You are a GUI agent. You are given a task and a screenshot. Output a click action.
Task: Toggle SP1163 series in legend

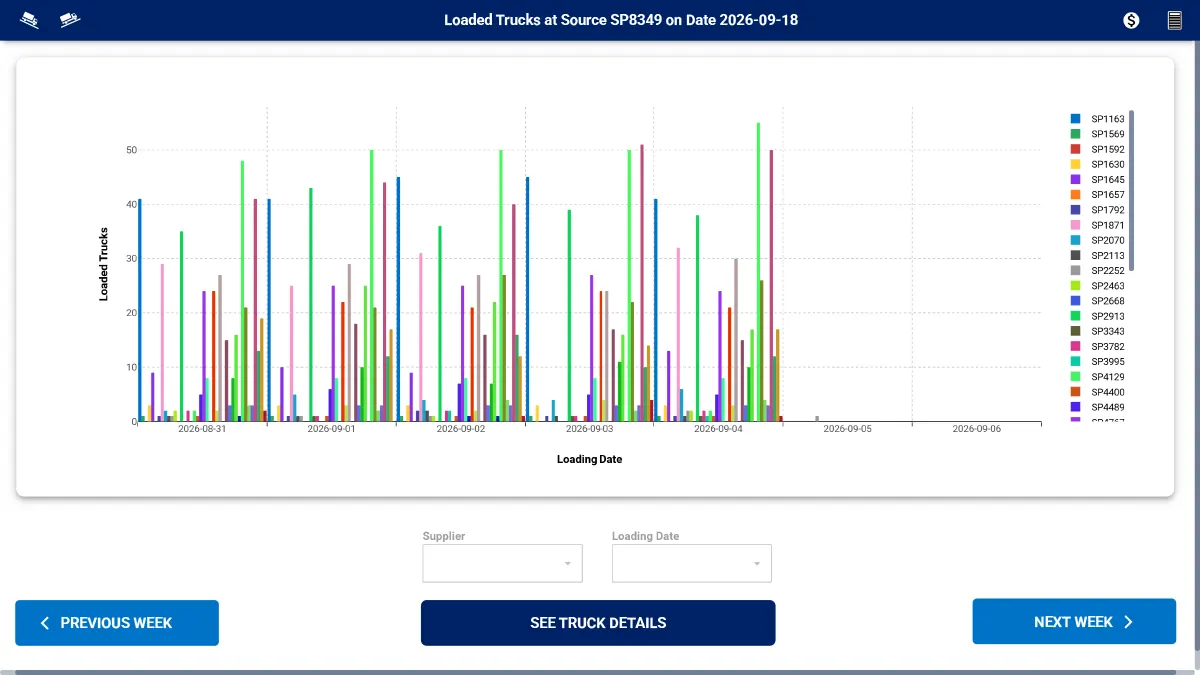point(1099,119)
